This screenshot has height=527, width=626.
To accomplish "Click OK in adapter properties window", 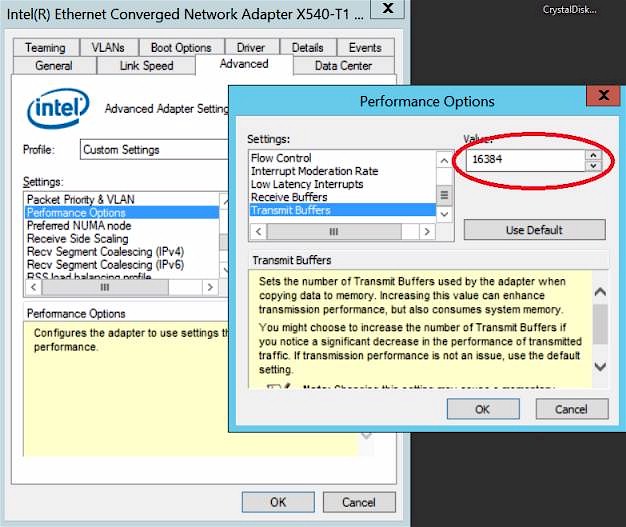I will 278,502.
